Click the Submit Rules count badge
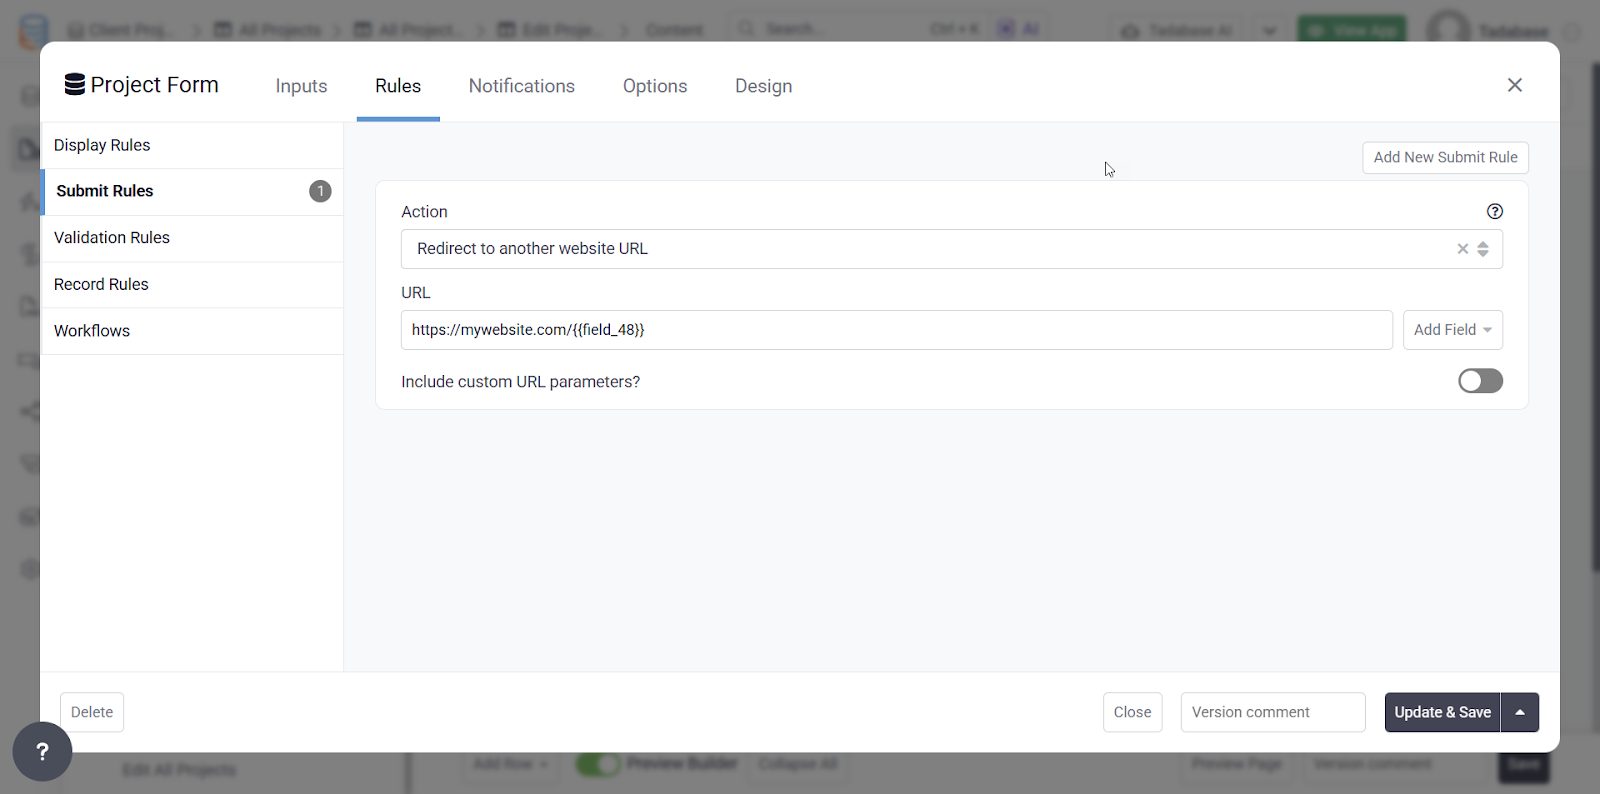This screenshot has width=1600, height=794. (x=320, y=191)
